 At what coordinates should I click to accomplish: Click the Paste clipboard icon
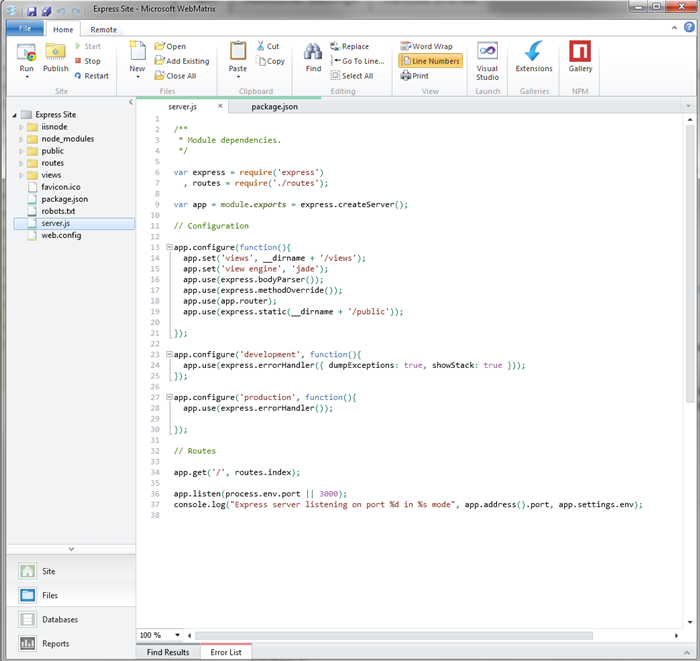(x=238, y=51)
